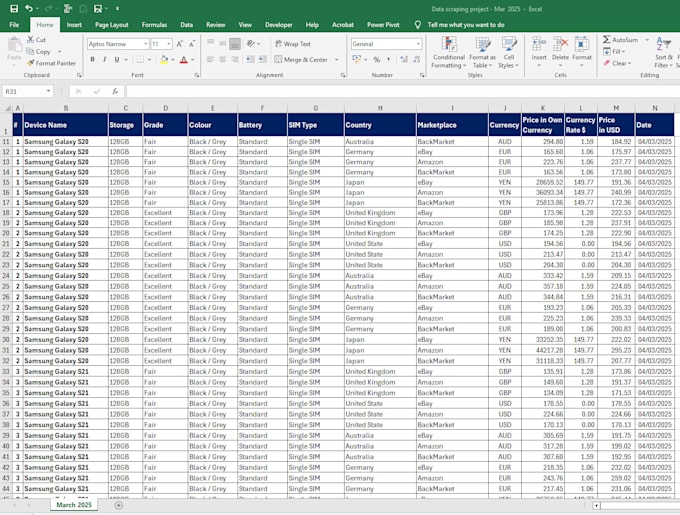Viewport: 680px width, 515px height.
Task: Decrease the font size
Action: [x=192, y=44]
